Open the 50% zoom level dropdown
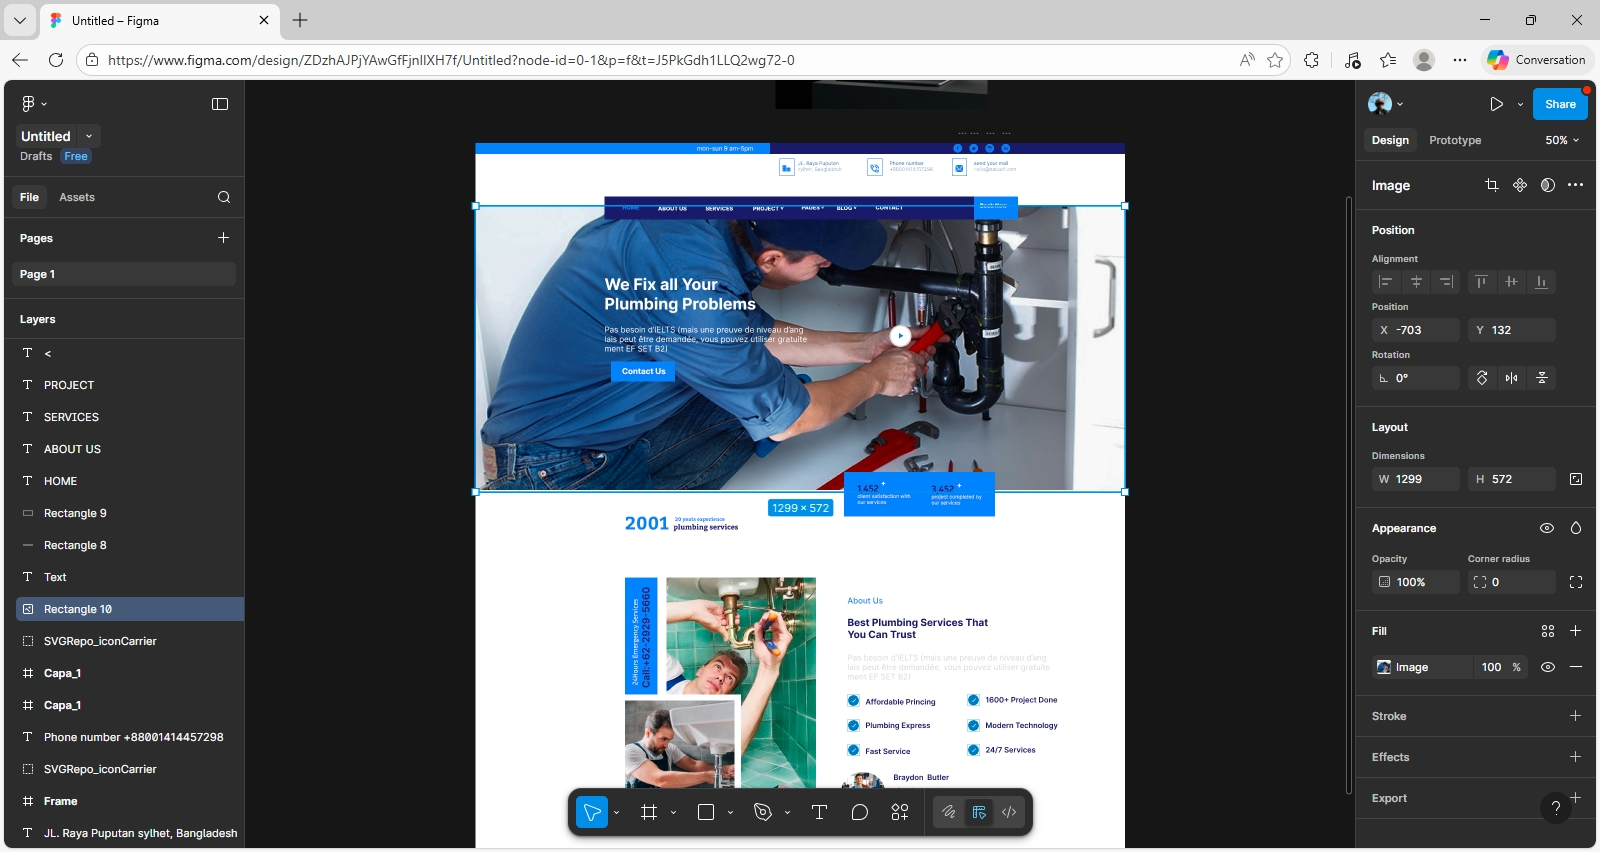Viewport: 1600px width, 852px height. coord(1562,140)
